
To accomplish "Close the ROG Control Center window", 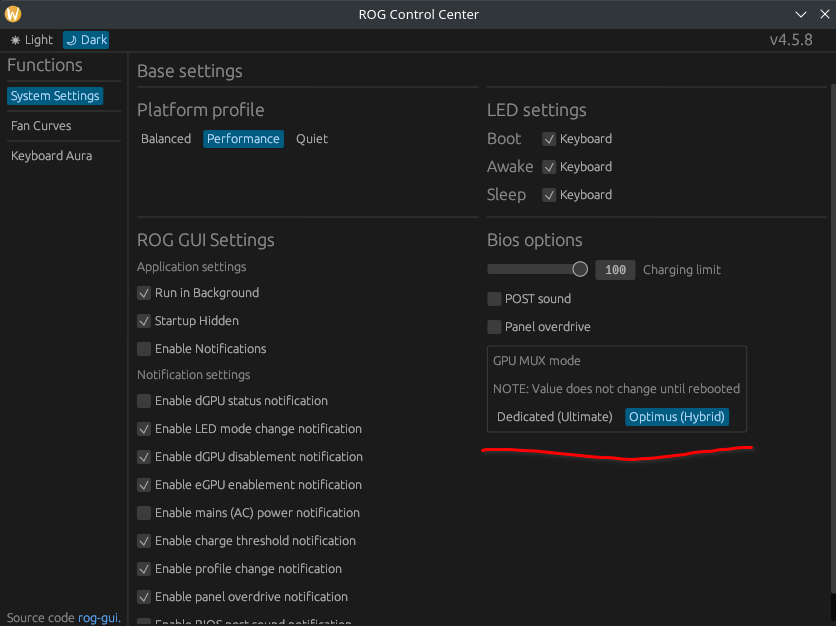I will point(824,14).
